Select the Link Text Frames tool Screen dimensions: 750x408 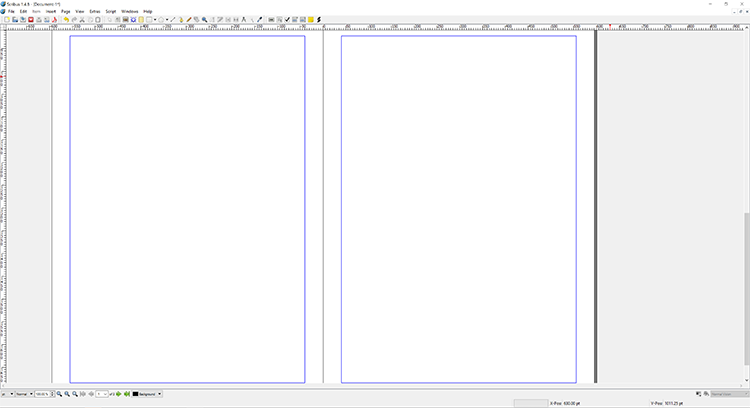pos(228,20)
